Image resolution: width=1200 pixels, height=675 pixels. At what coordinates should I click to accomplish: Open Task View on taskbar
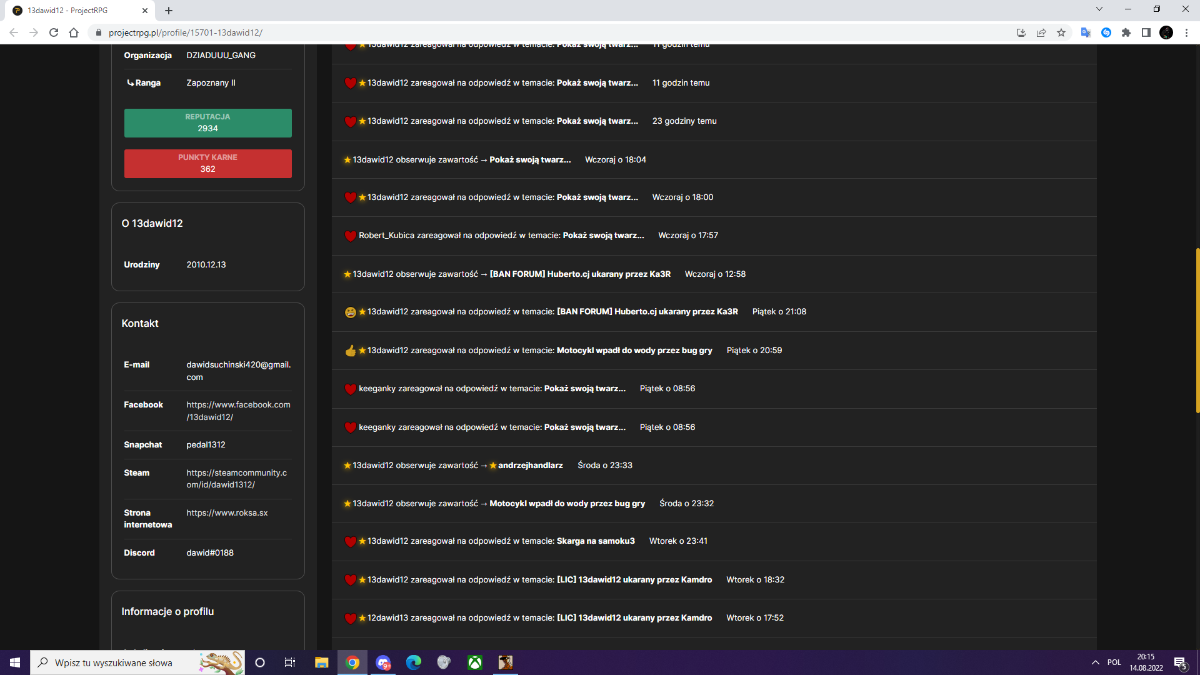[290, 662]
